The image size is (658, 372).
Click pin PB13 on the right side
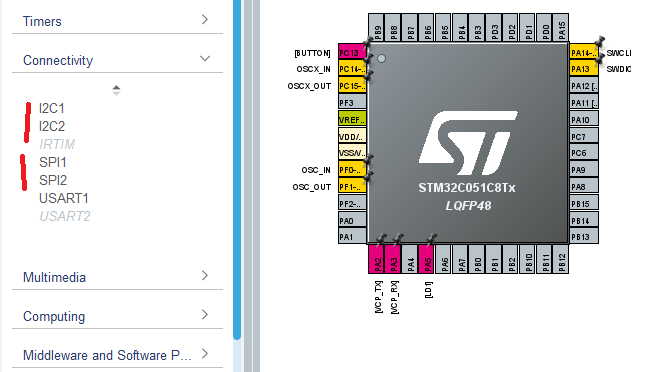coord(584,236)
